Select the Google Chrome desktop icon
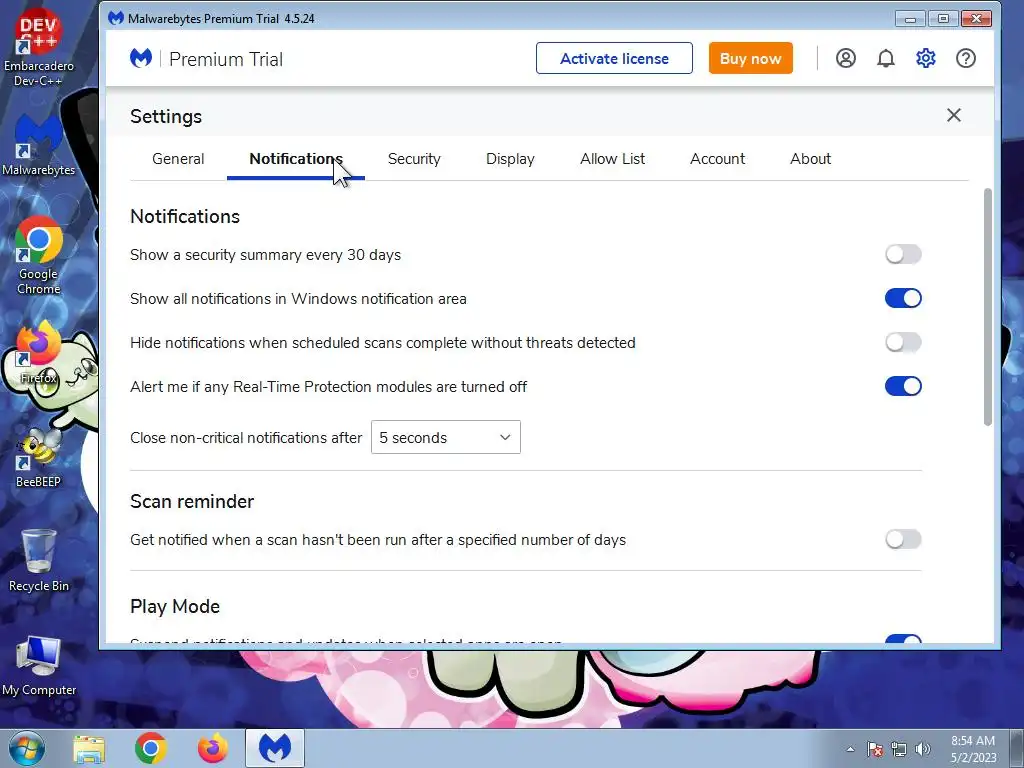The image size is (1024, 768). point(39,256)
